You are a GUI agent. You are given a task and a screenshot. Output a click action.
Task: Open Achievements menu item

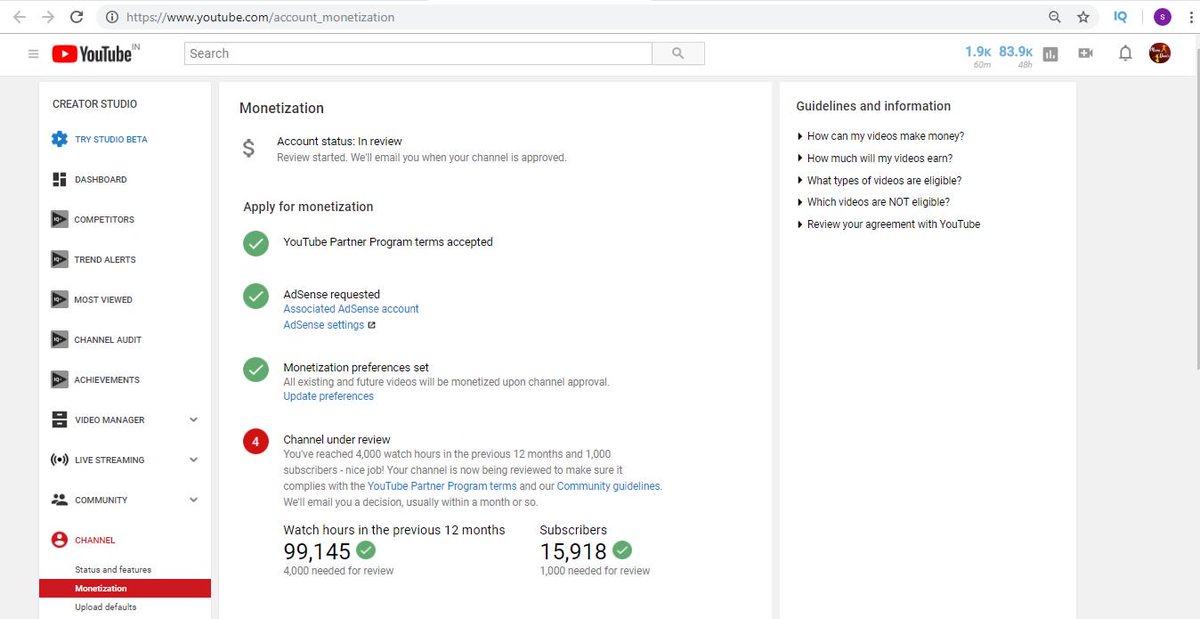tap(107, 379)
